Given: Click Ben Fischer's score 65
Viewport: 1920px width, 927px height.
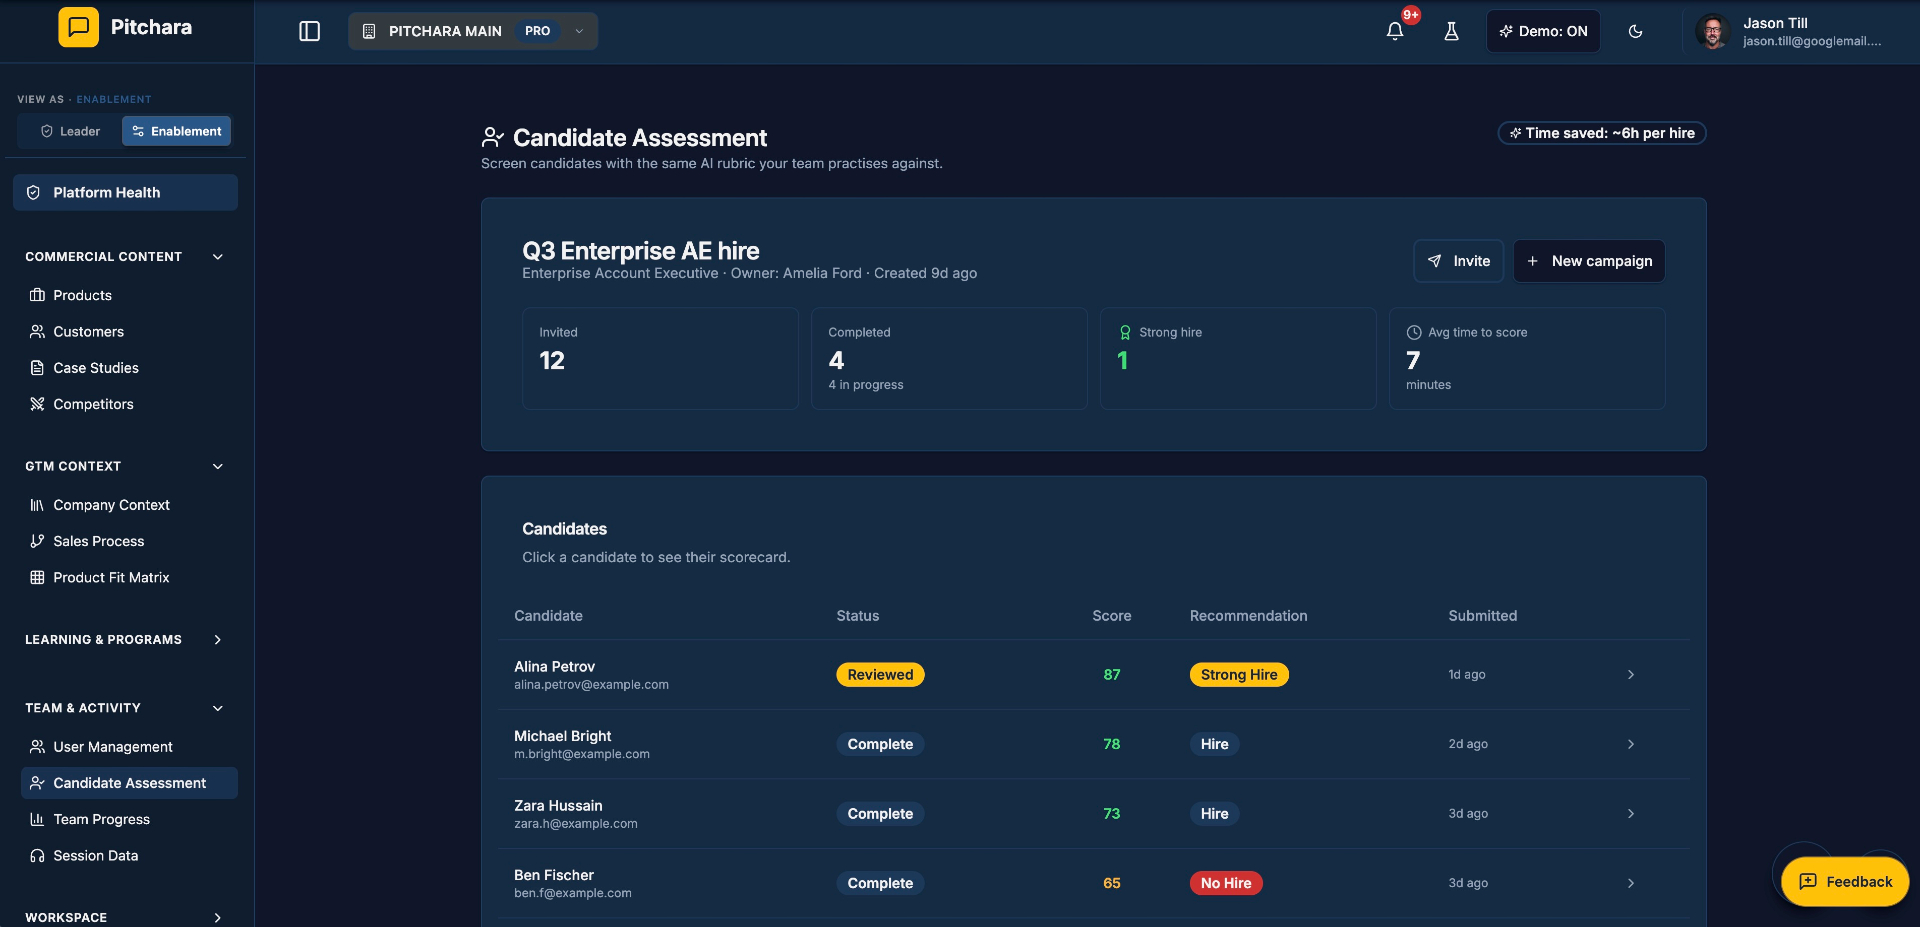Looking at the screenshot, I should 1111,883.
